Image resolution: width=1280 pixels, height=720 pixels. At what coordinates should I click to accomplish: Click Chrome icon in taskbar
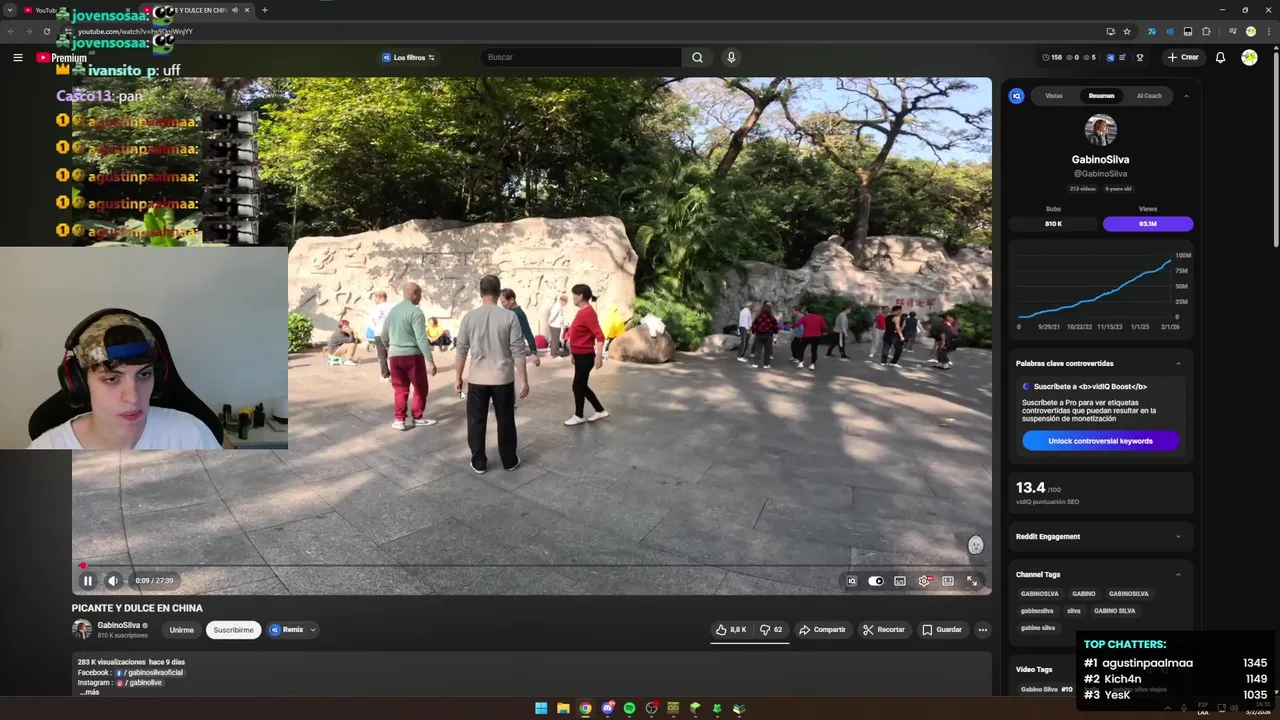point(585,708)
